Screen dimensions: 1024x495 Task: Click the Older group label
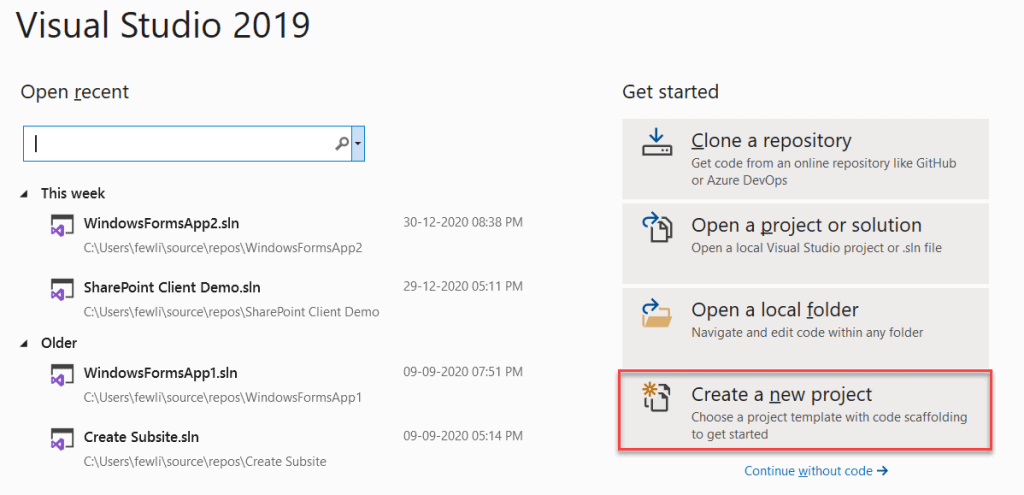[59, 343]
